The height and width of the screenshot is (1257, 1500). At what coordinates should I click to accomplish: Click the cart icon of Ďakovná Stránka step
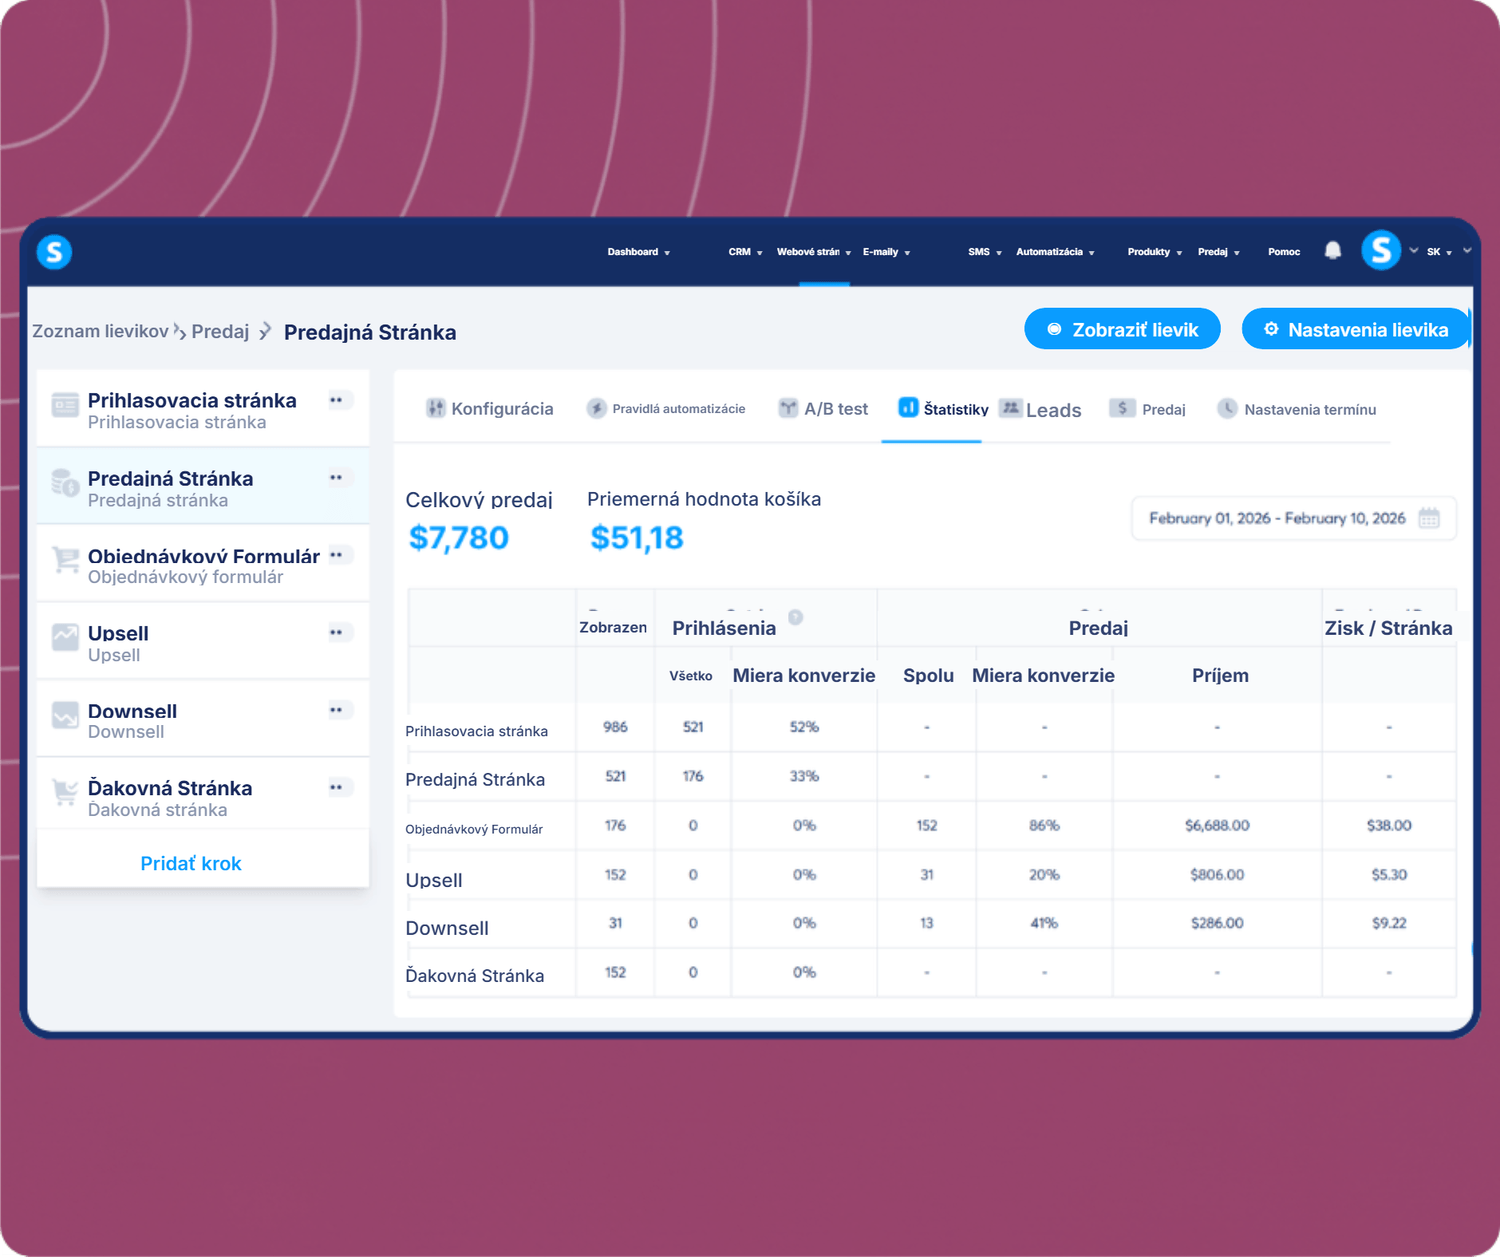pyautogui.click(x=65, y=792)
